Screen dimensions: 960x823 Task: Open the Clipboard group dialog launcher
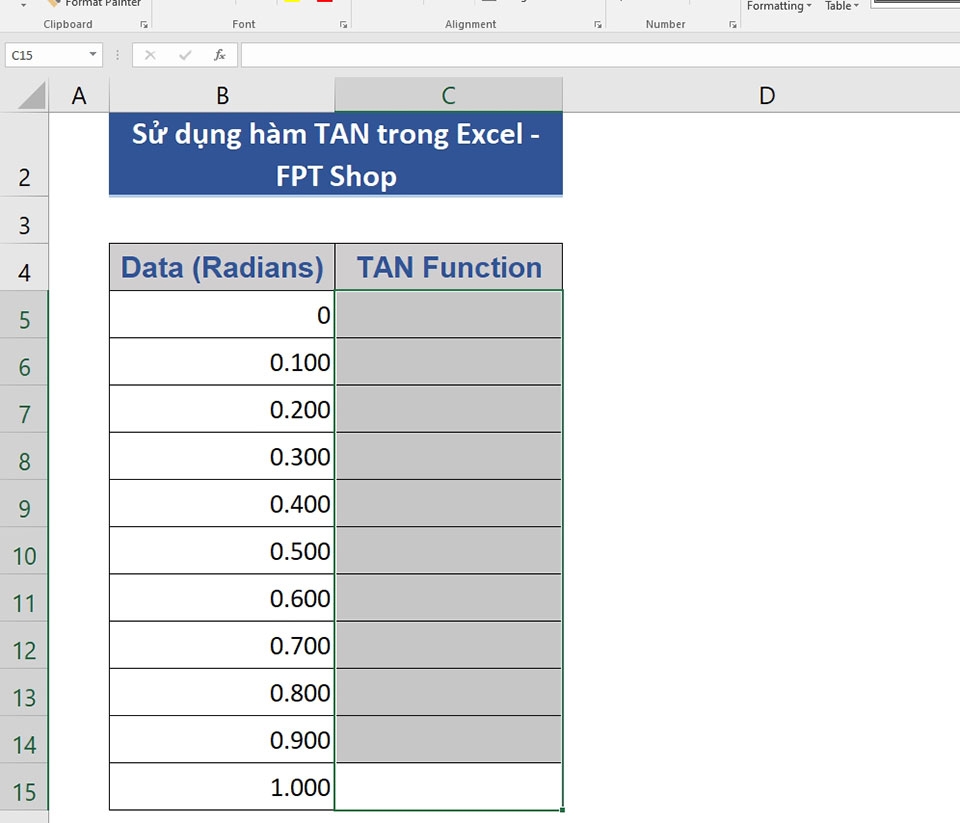click(x=144, y=24)
